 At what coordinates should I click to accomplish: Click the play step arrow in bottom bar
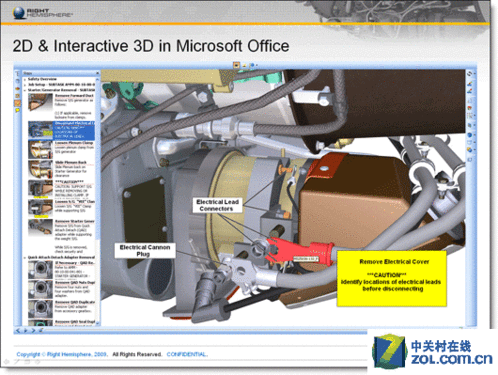click(x=26, y=330)
